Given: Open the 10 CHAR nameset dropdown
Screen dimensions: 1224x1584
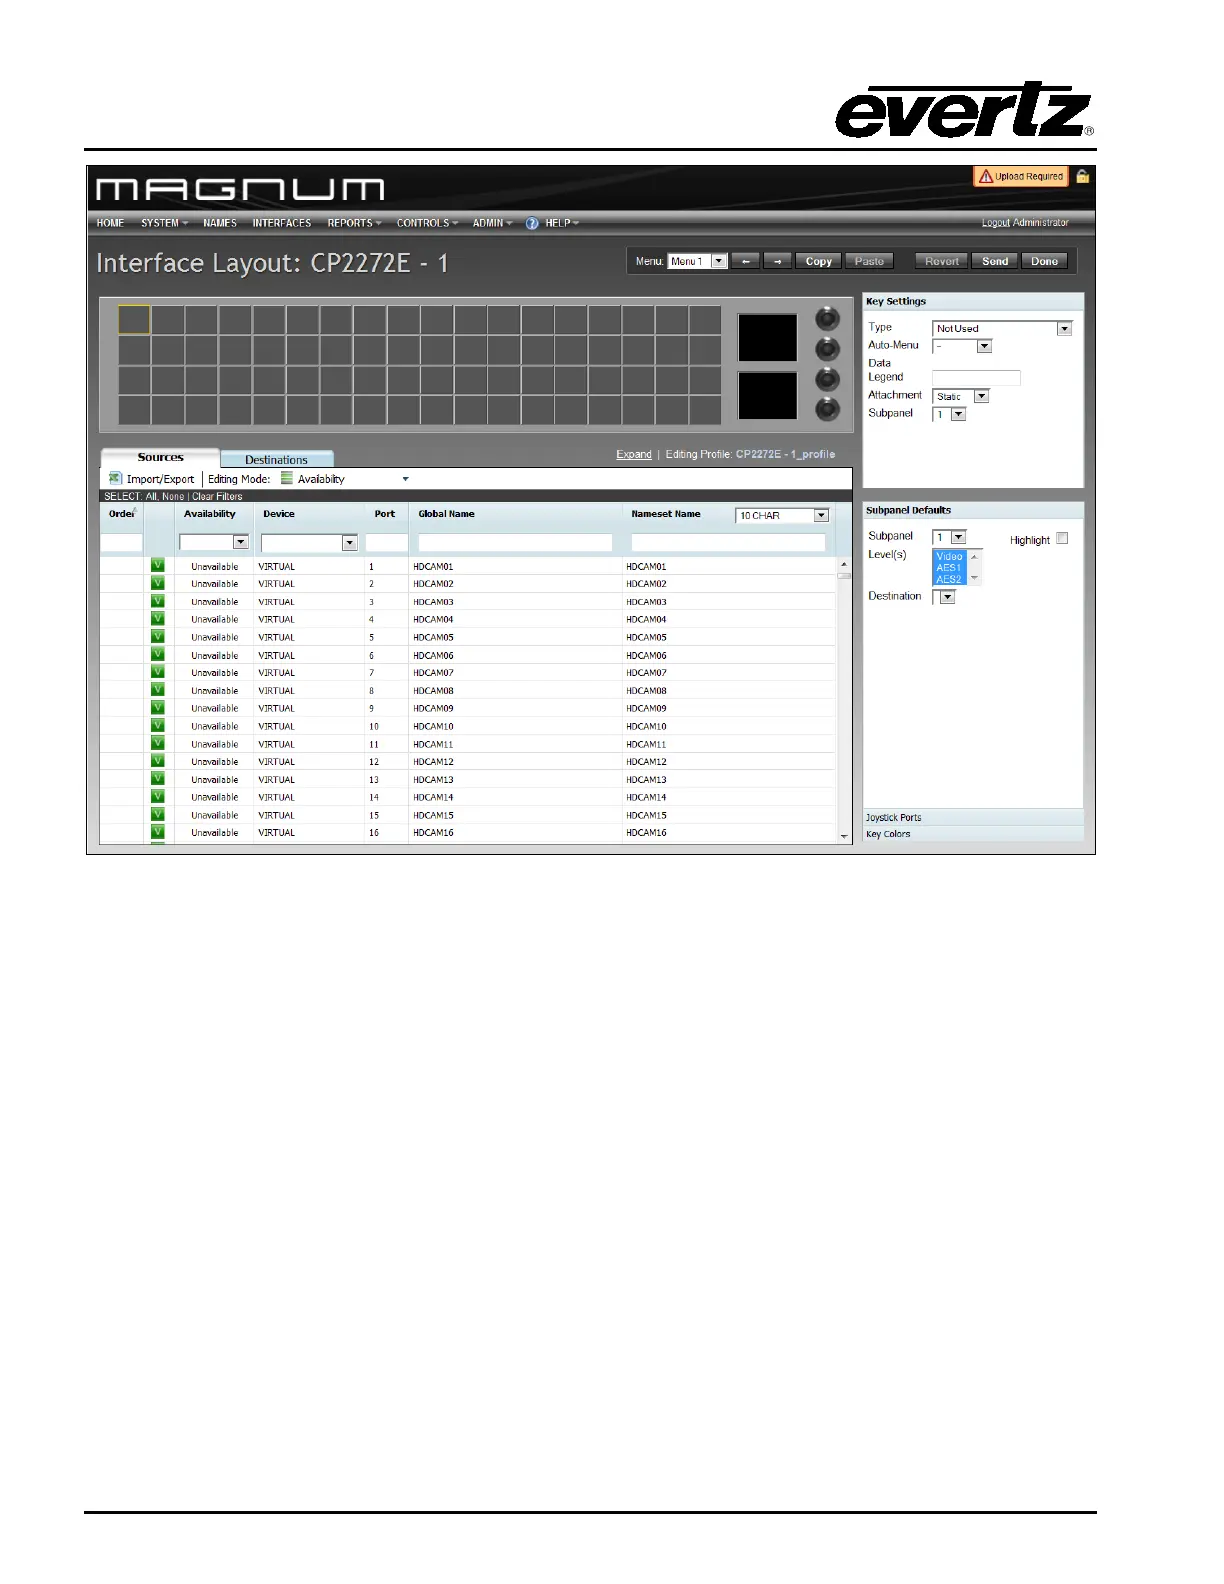Looking at the screenshot, I should click(x=782, y=515).
